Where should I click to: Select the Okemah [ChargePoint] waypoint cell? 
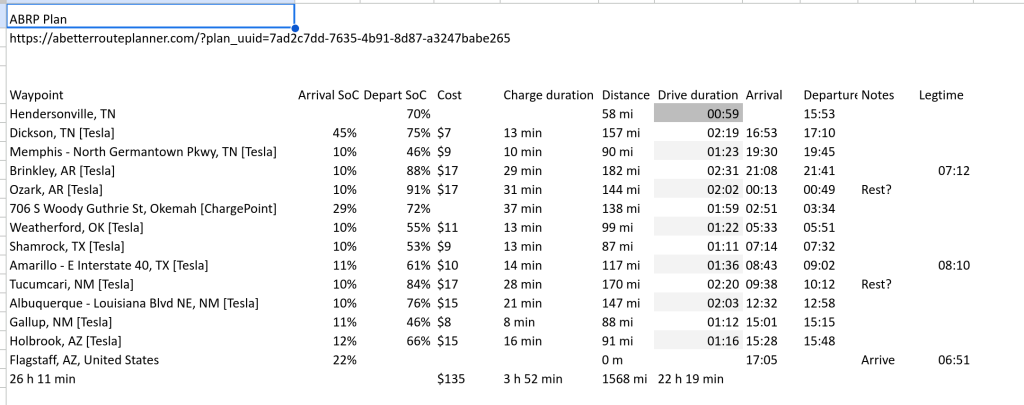click(143, 208)
